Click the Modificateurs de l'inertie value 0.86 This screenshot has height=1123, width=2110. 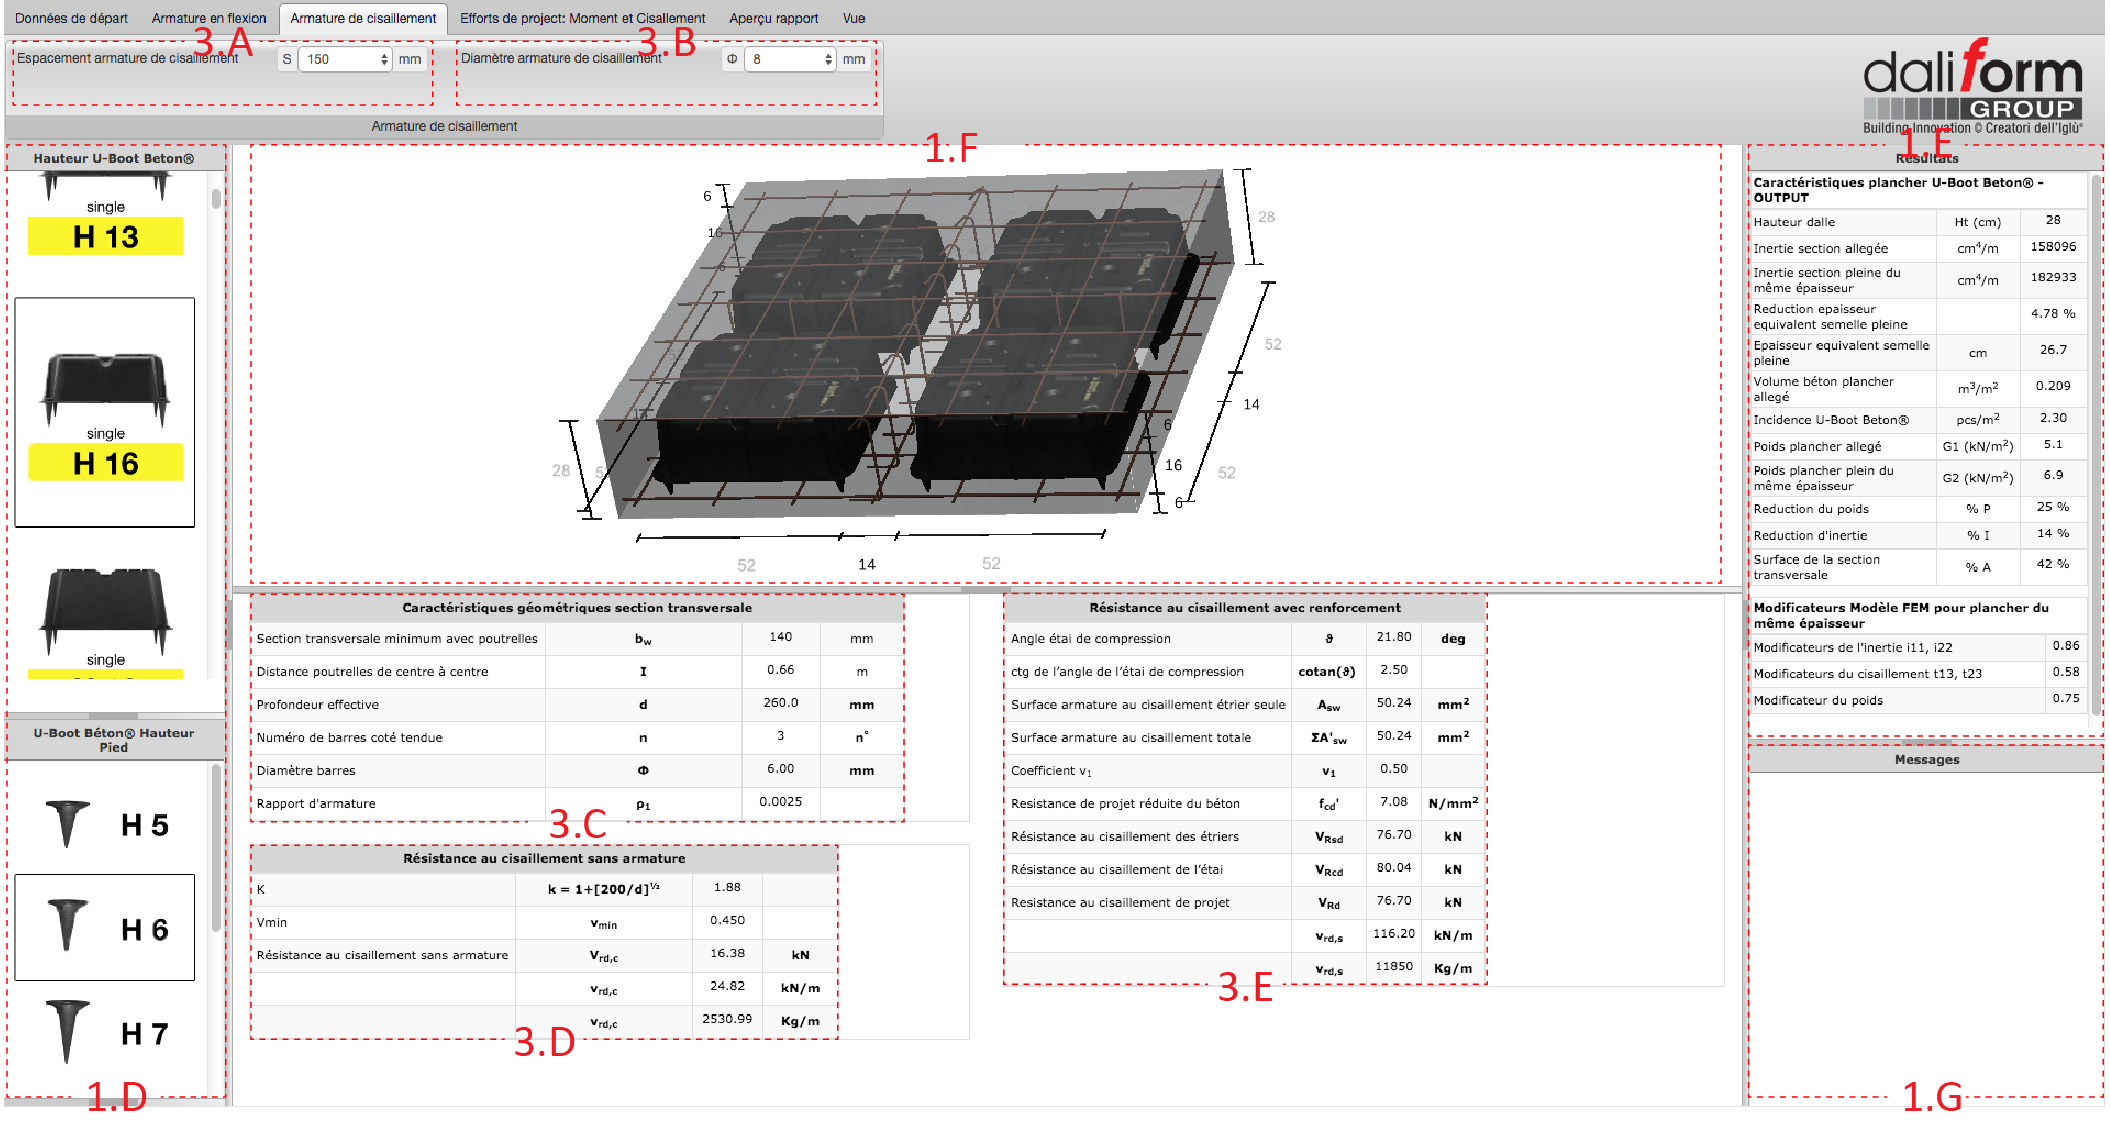(x=2066, y=646)
